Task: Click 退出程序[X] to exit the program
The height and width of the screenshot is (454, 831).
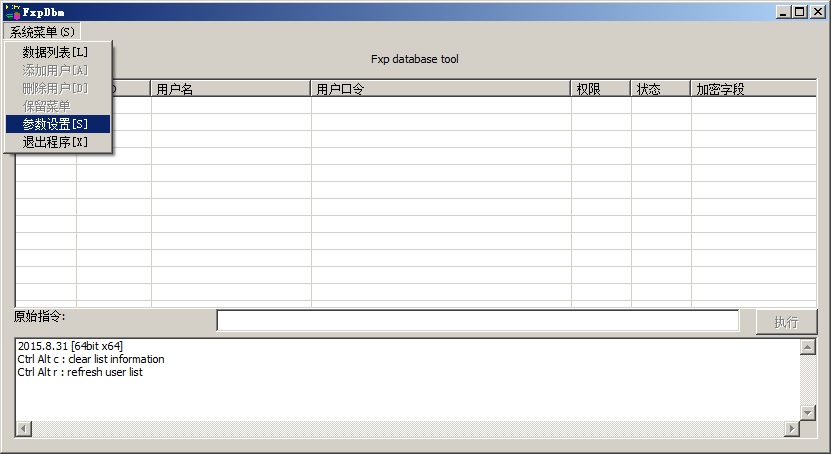Action: (x=55, y=142)
